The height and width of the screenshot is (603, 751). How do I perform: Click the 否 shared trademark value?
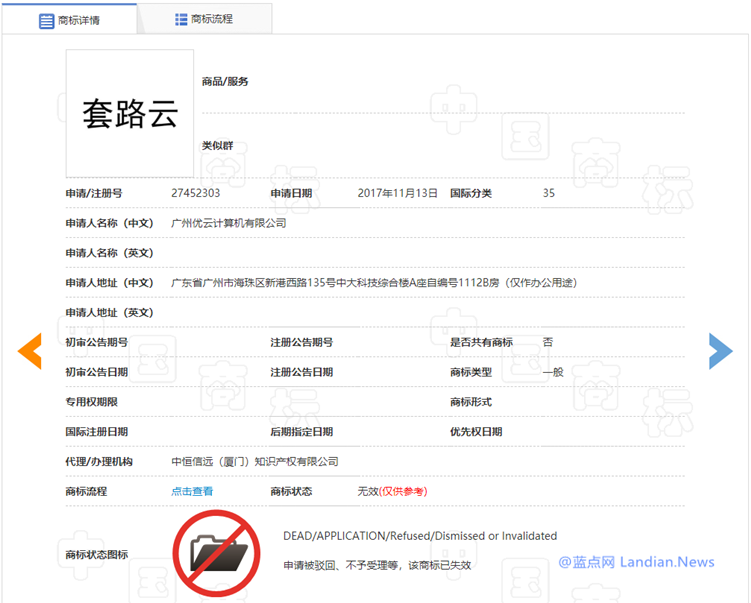[547, 342]
